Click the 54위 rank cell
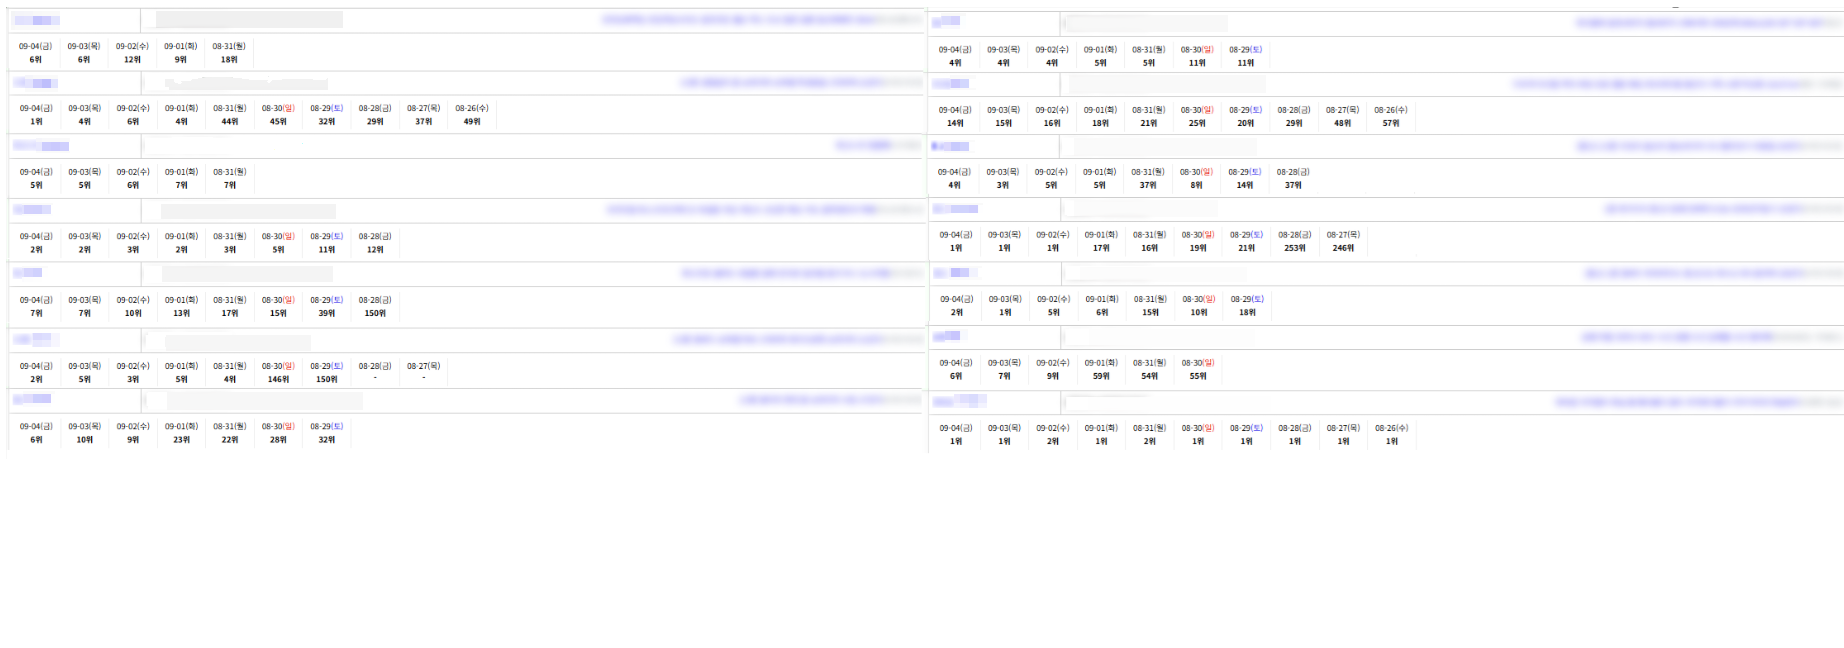Viewport: 1844px width, 648px height. (x=1150, y=377)
